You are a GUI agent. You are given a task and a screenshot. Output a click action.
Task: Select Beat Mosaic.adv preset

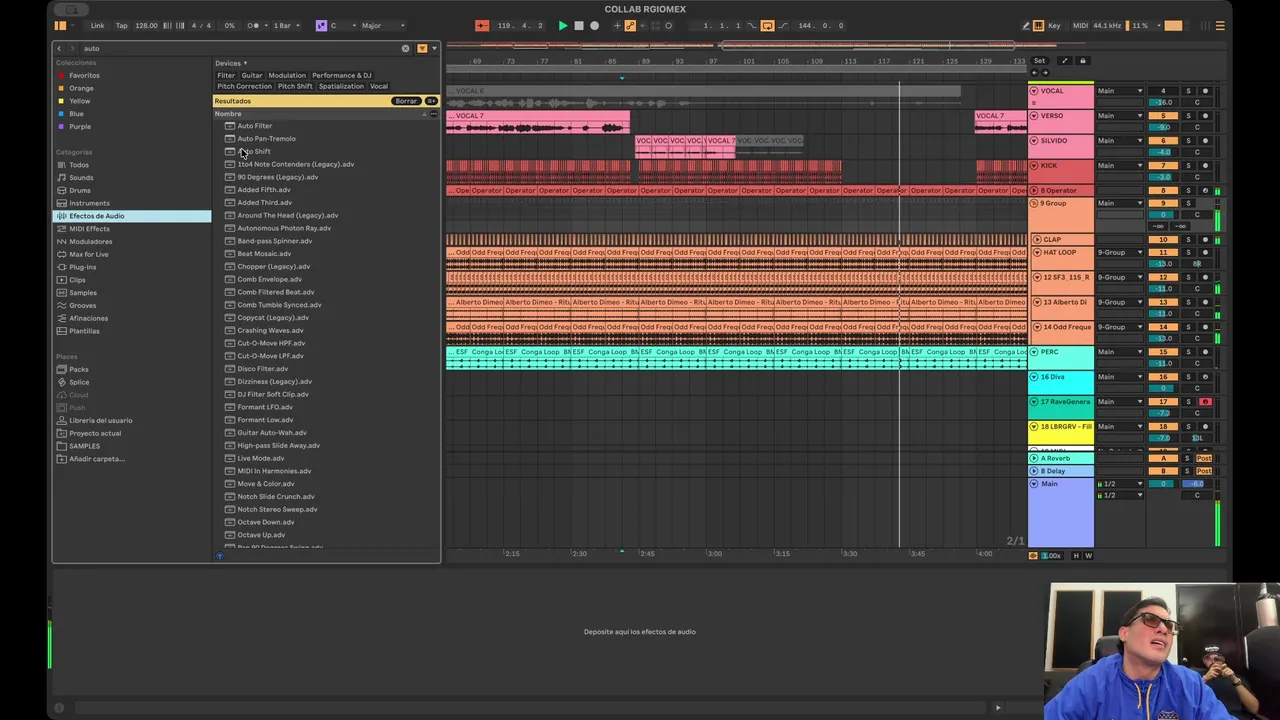coord(264,254)
